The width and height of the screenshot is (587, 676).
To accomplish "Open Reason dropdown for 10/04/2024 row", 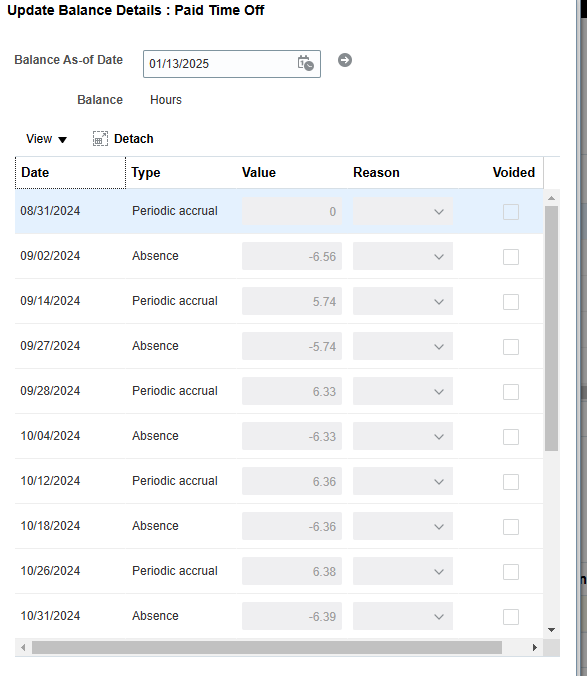I will [403, 436].
